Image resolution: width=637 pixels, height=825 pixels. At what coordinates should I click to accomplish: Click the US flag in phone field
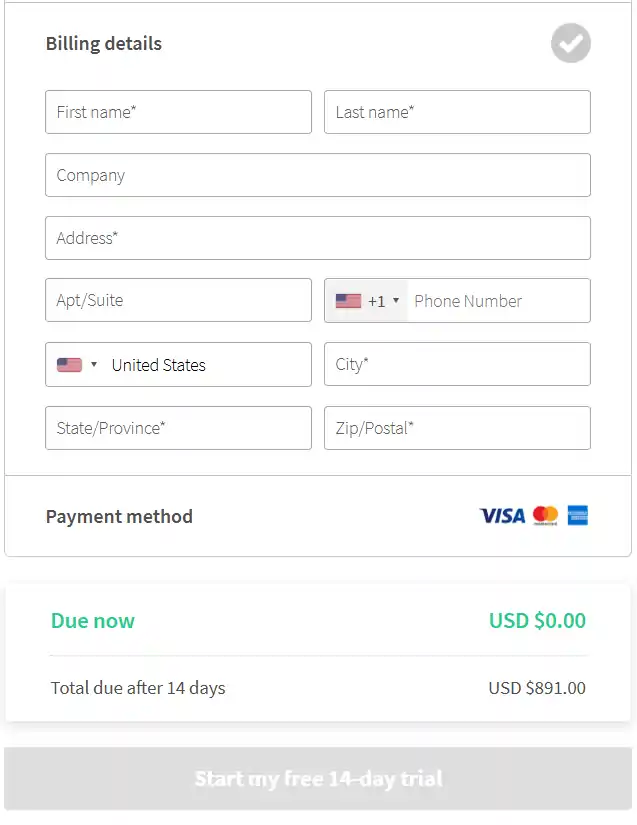pyautogui.click(x=348, y=301)
